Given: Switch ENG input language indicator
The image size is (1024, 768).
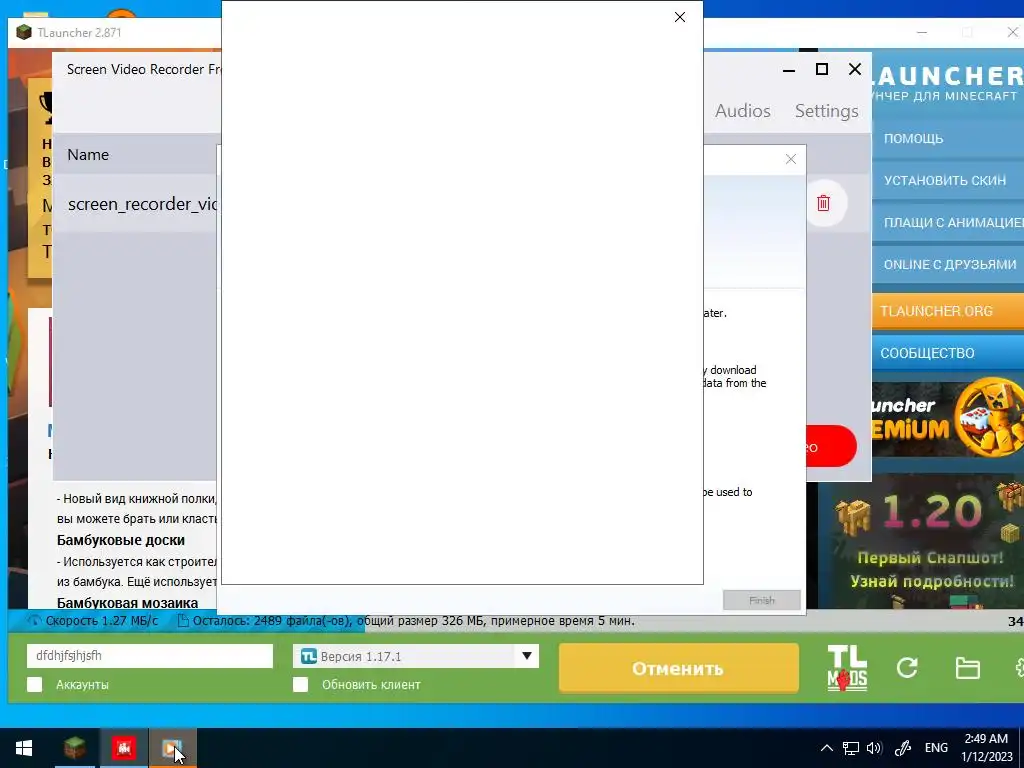Looking at the screenshot, I should click(936, 748).
